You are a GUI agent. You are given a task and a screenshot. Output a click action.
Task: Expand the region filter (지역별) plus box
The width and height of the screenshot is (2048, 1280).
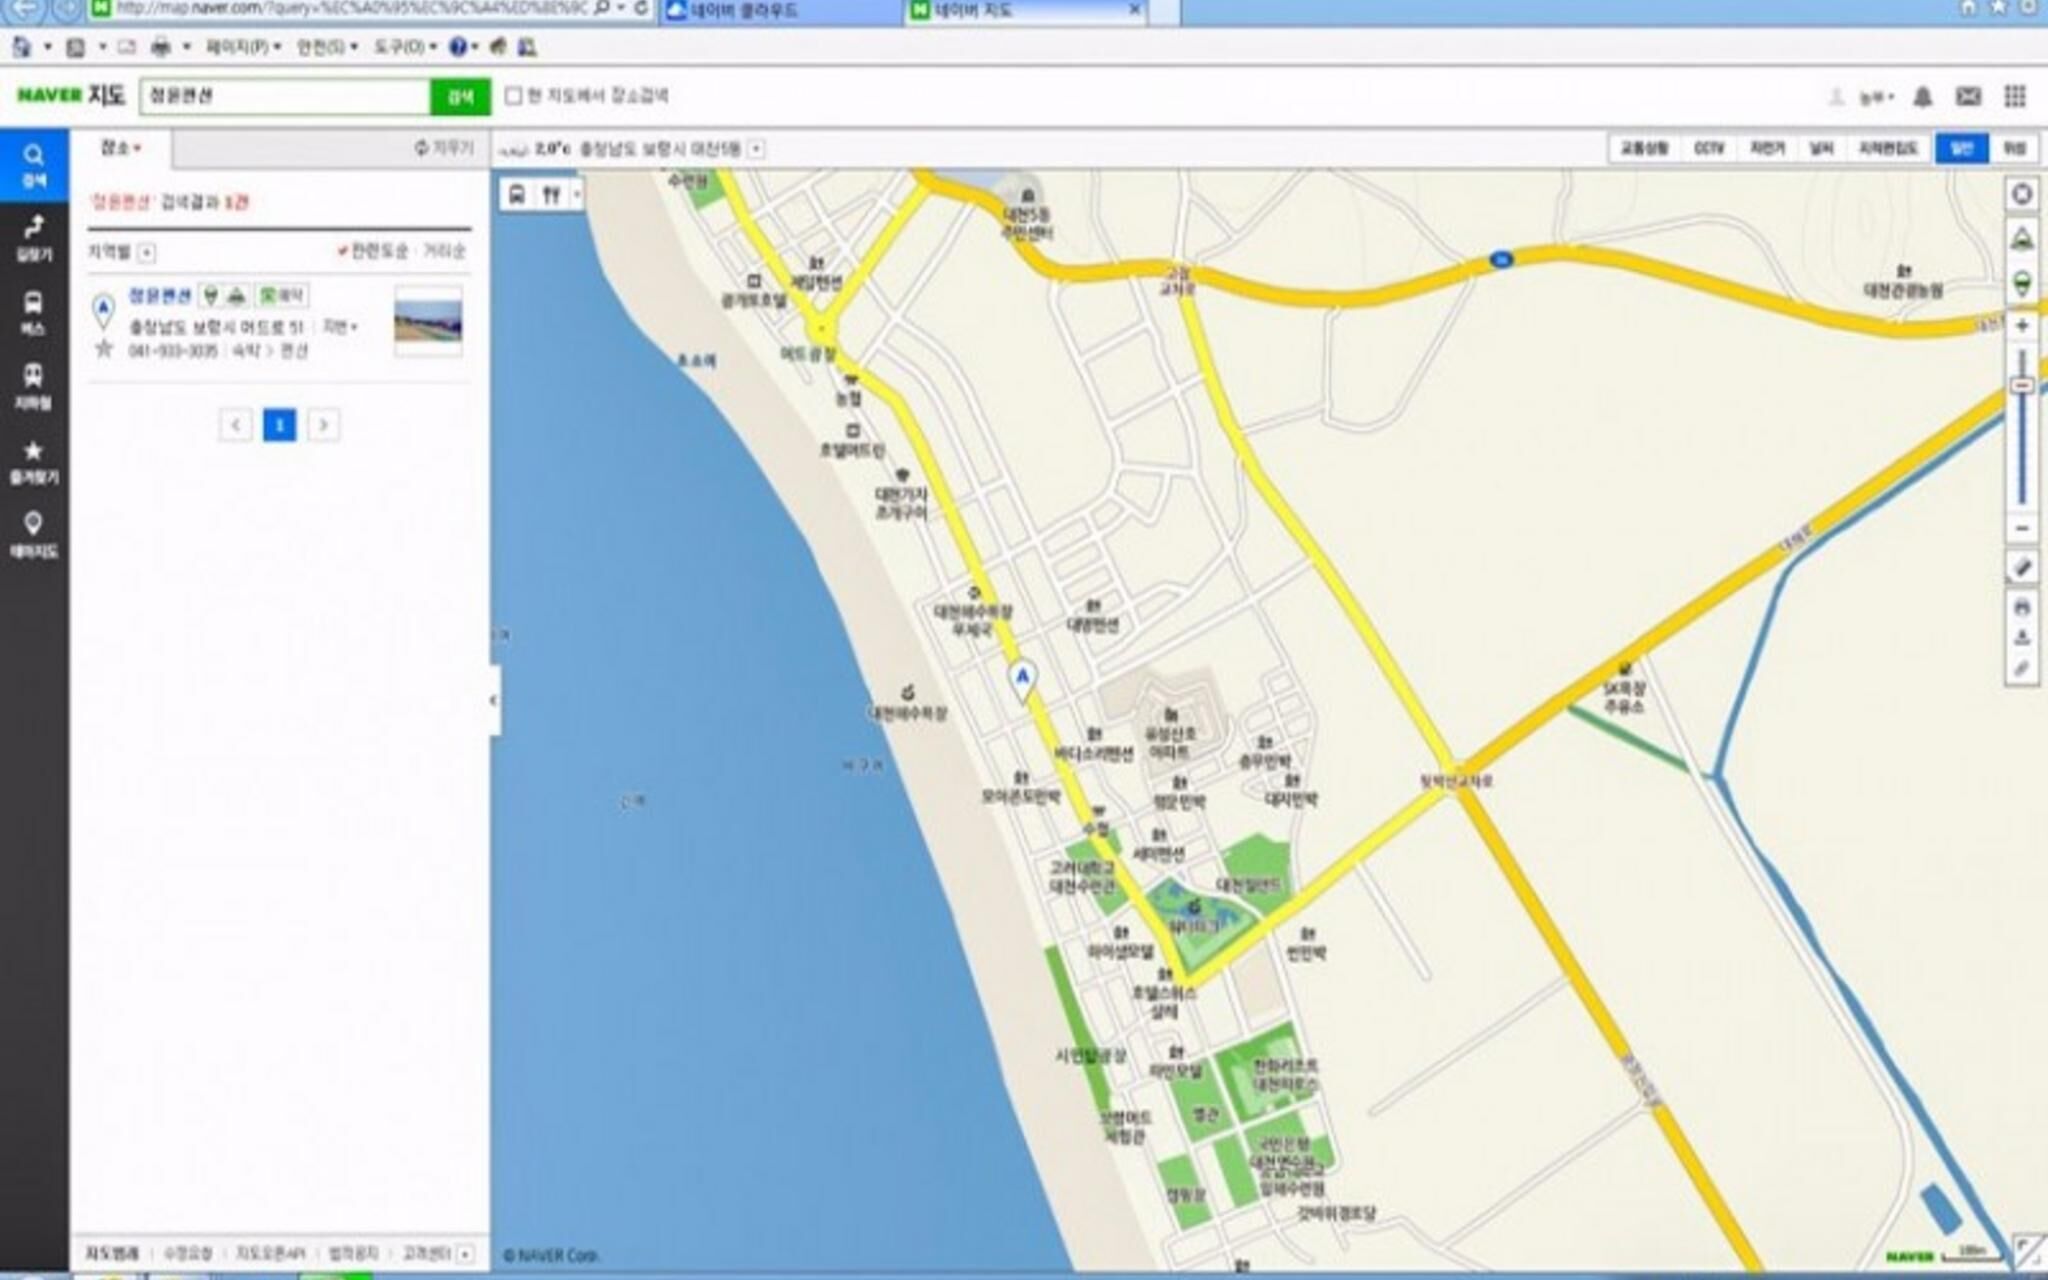147,252
